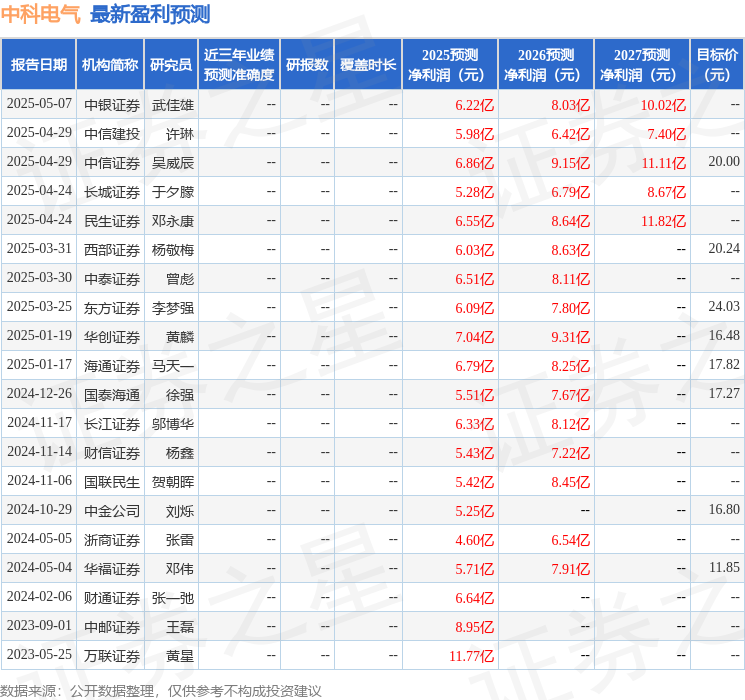The width and height of the screenshot is (745, 700).
Task: Select the 11.77亿 forecast value
Action: click(471, 656)
